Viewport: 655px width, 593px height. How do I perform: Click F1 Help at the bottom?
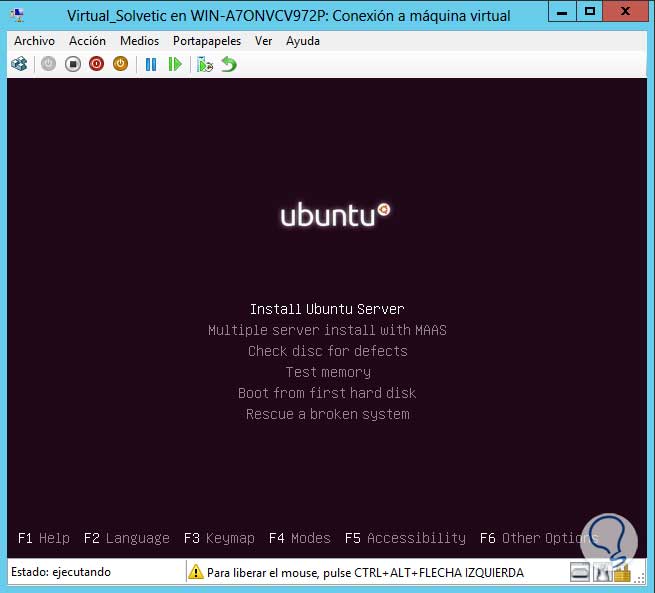pyautogui.click(x=44, y=538)
